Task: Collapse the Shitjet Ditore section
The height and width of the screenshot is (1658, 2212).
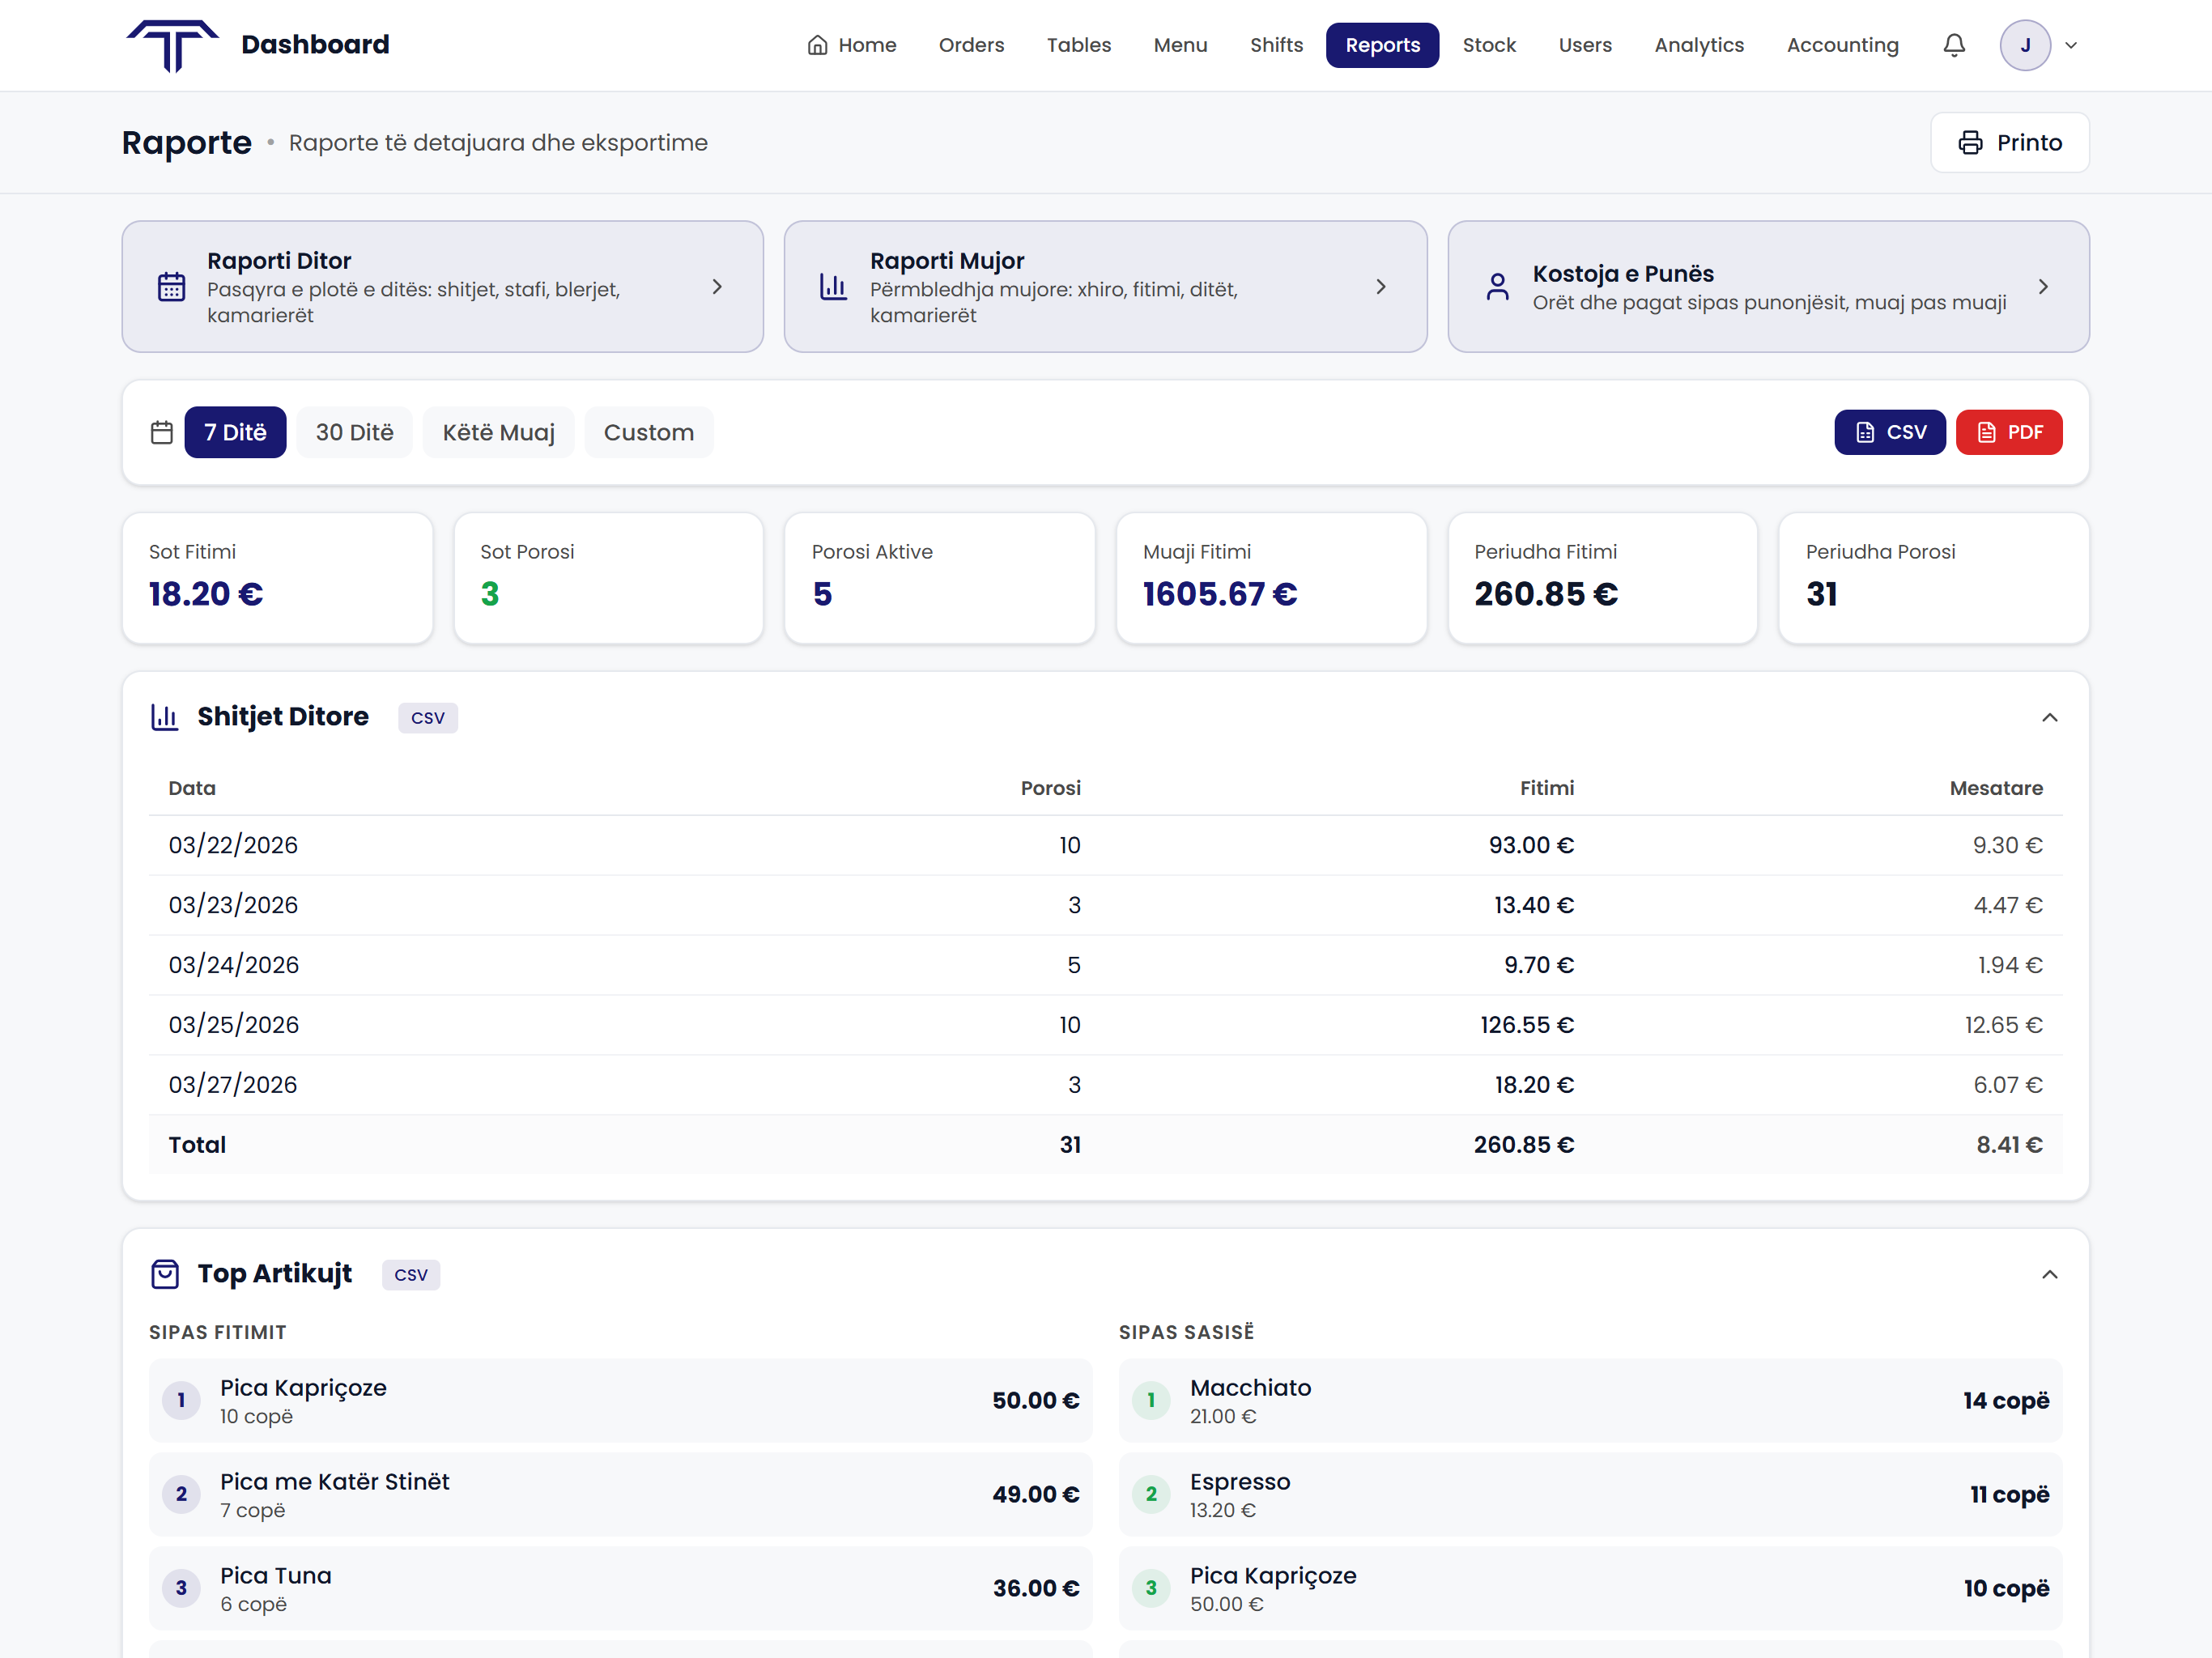Action: pyautogui.click(x=2049, y=717)
